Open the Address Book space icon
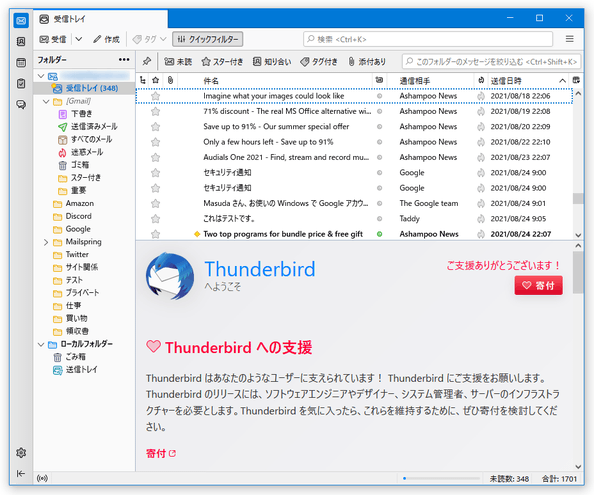 point(21,41)
